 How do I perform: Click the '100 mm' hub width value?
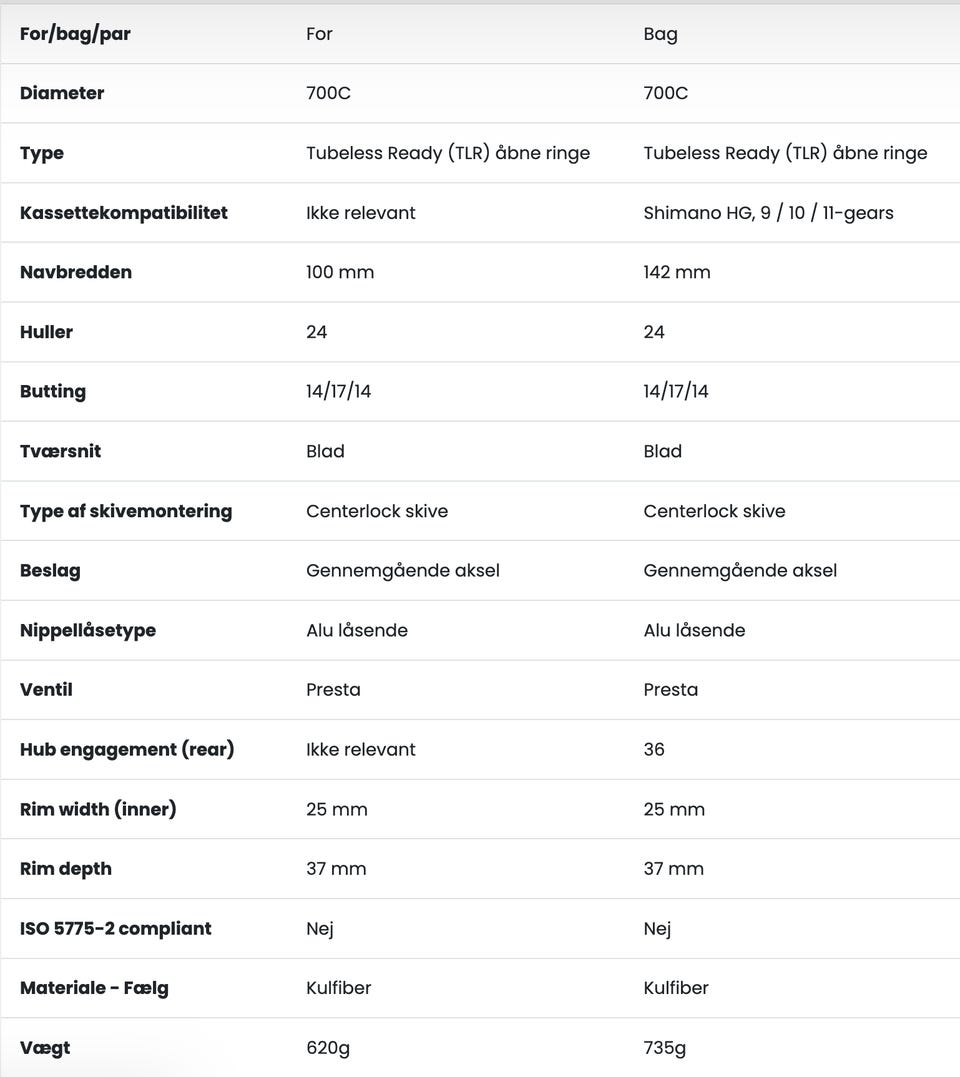click(340, 272)
